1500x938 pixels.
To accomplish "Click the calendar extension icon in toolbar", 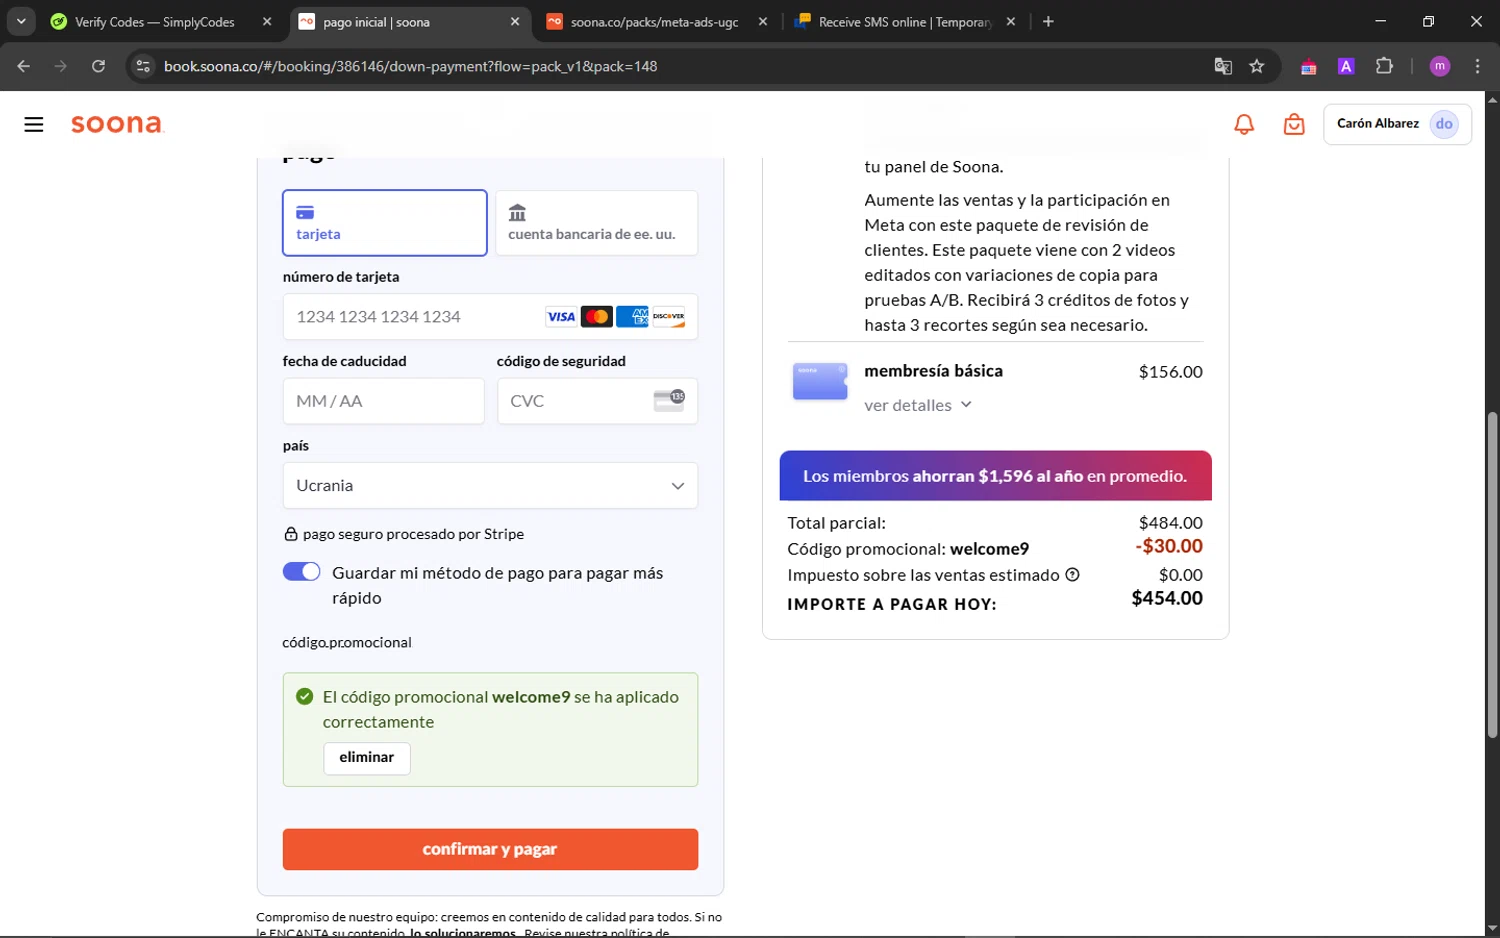I will [x=1308, y=67].
